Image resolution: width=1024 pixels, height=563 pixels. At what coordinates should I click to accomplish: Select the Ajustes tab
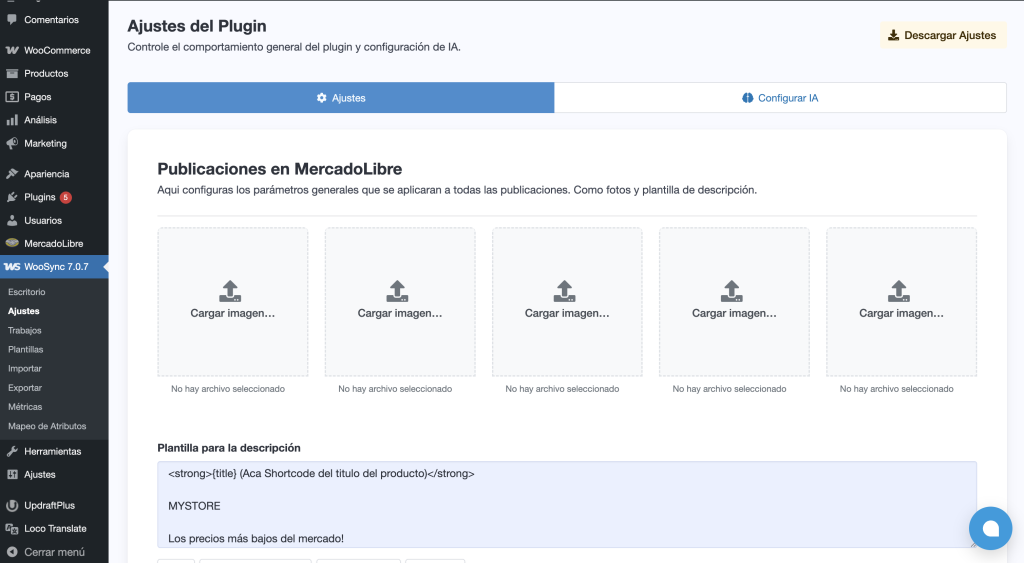341,98
